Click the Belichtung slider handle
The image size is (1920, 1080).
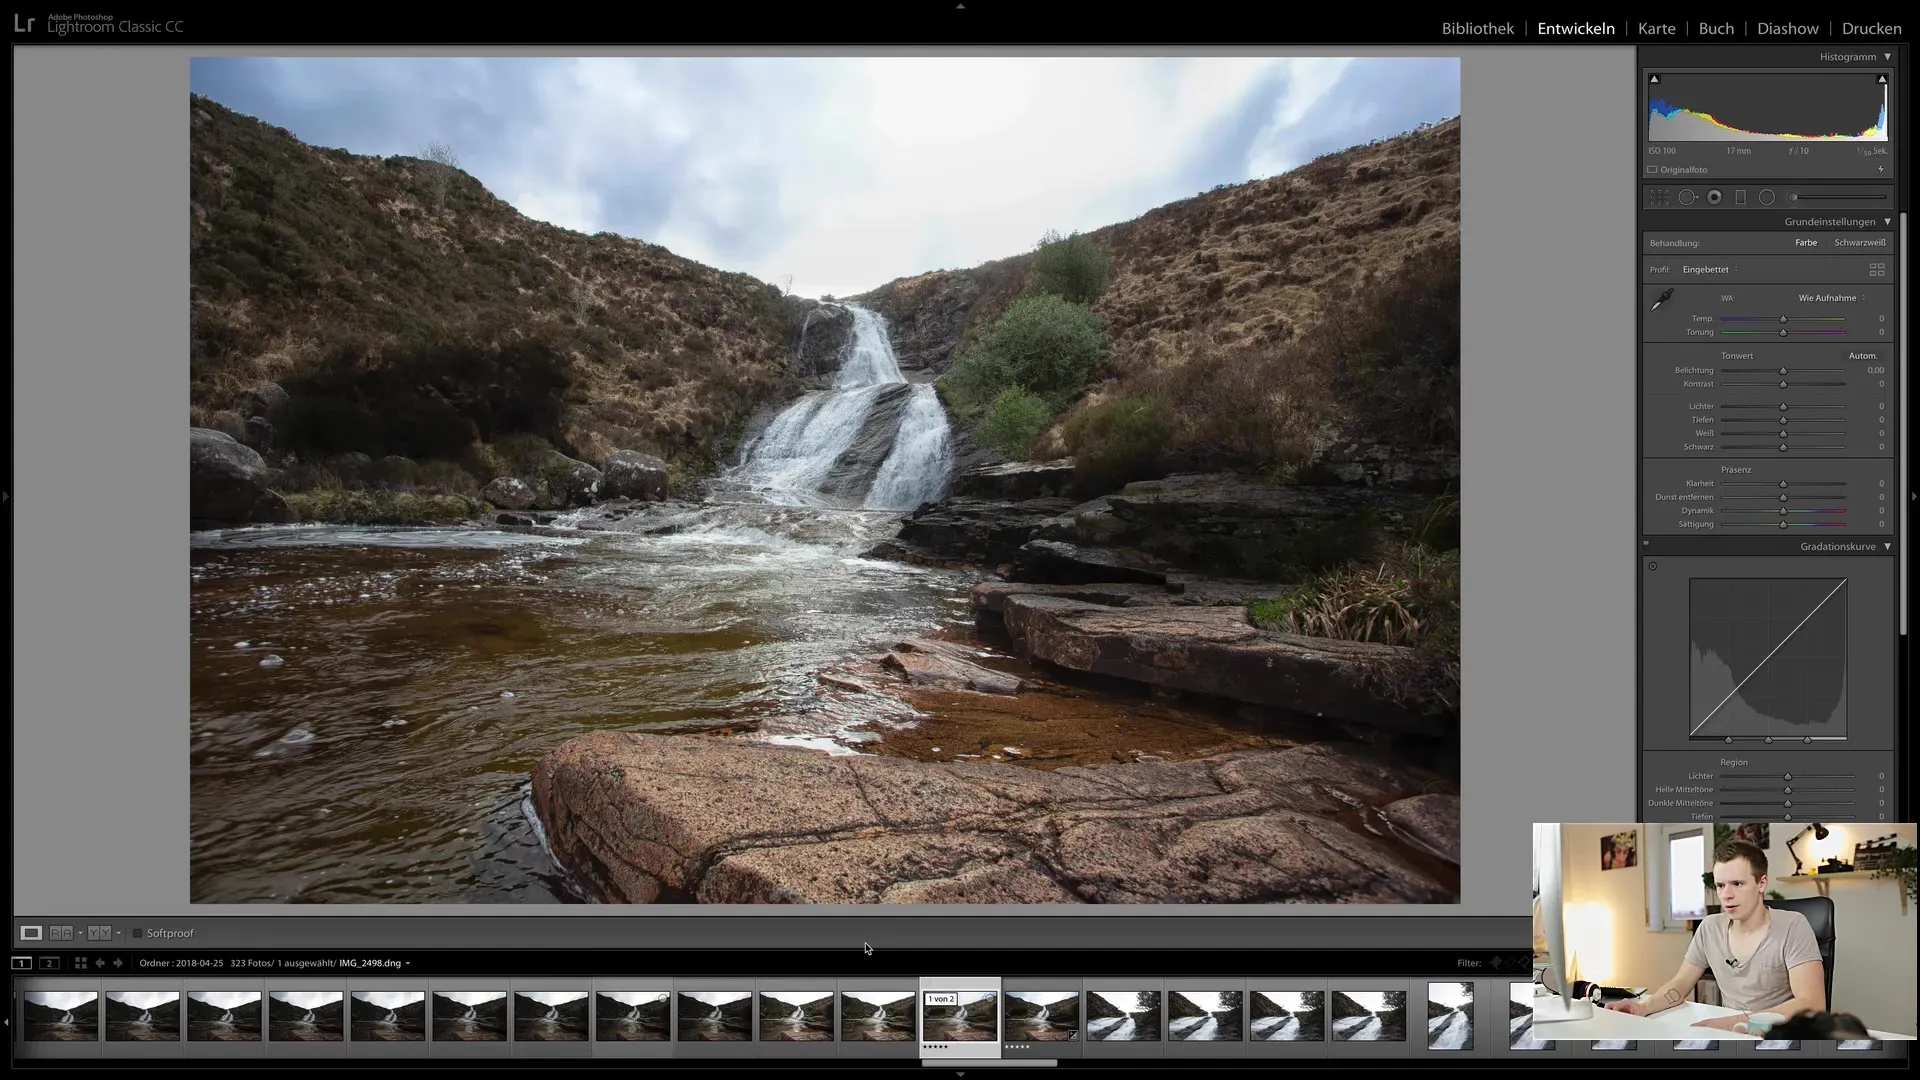coord(1783,371)
